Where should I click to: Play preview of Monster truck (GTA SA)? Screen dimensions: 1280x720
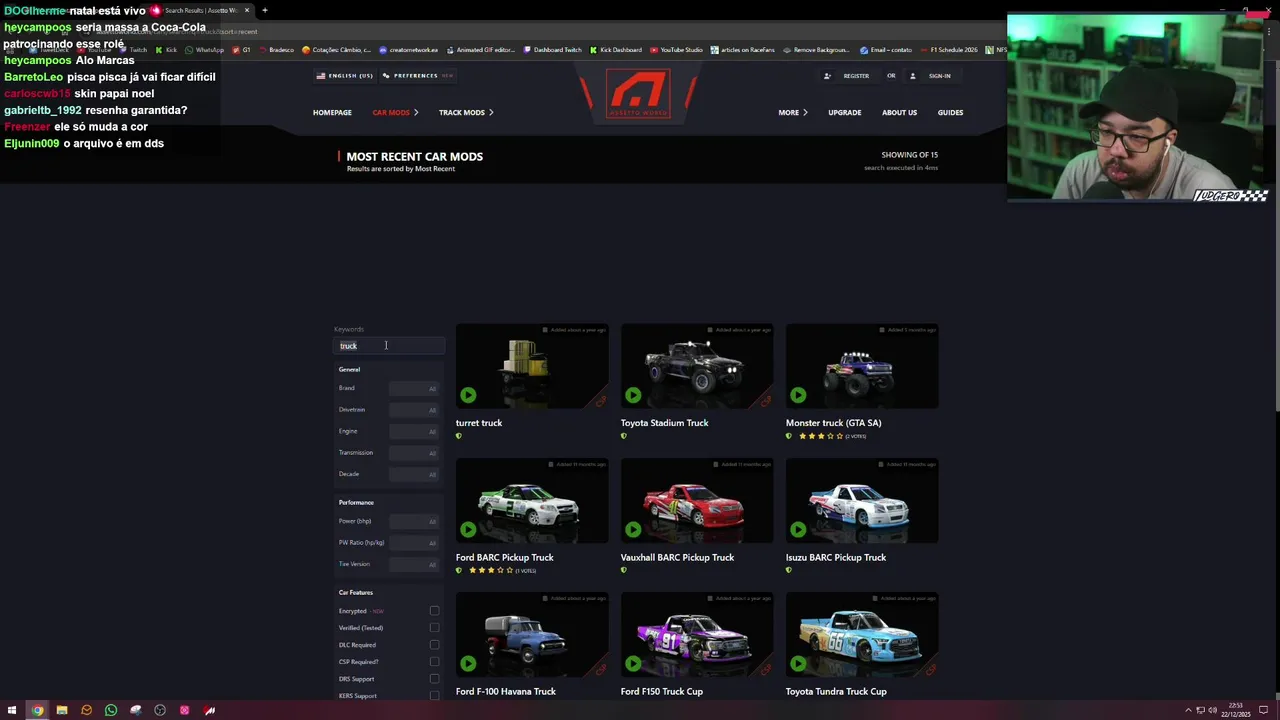coord(798,395)
